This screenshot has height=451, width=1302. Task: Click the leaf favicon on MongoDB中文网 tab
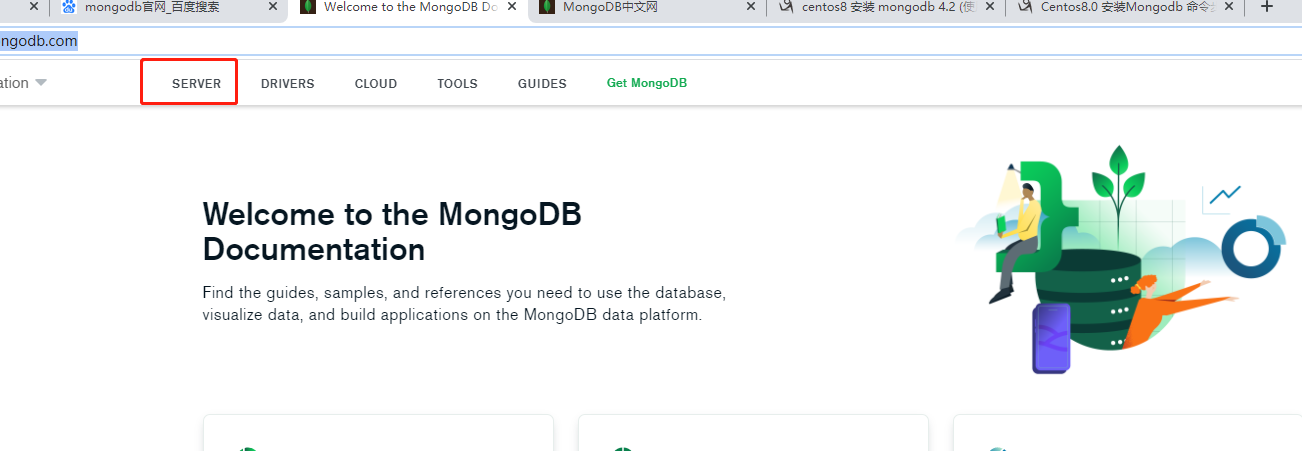[x=546, y=7]
